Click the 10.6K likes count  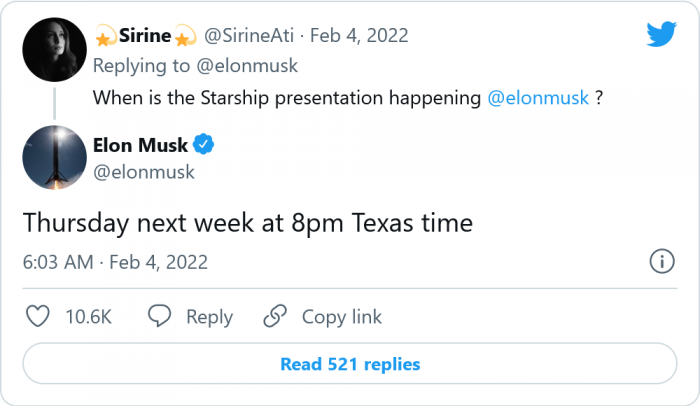(88, 317)
